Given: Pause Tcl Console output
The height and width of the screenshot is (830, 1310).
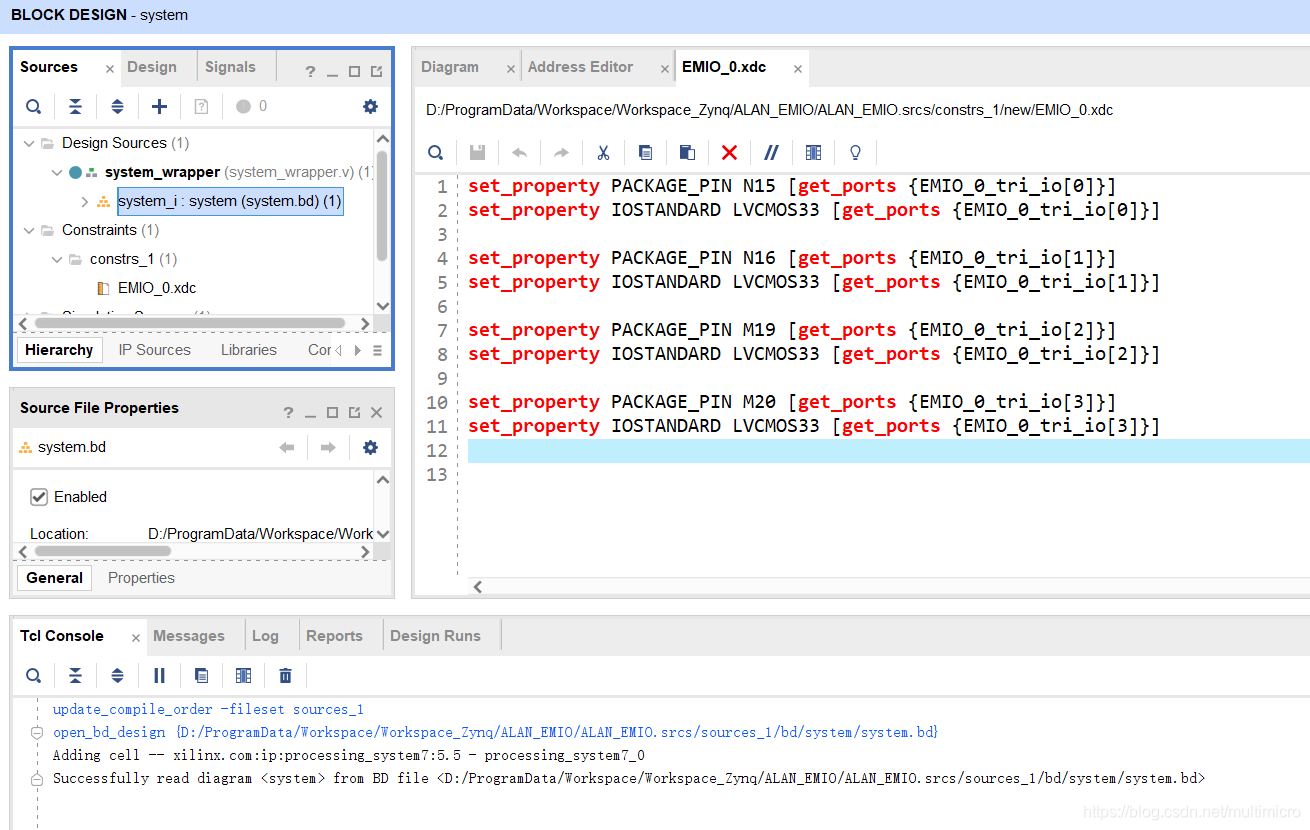Looking at the screenshot, I should tap(159, 676).
